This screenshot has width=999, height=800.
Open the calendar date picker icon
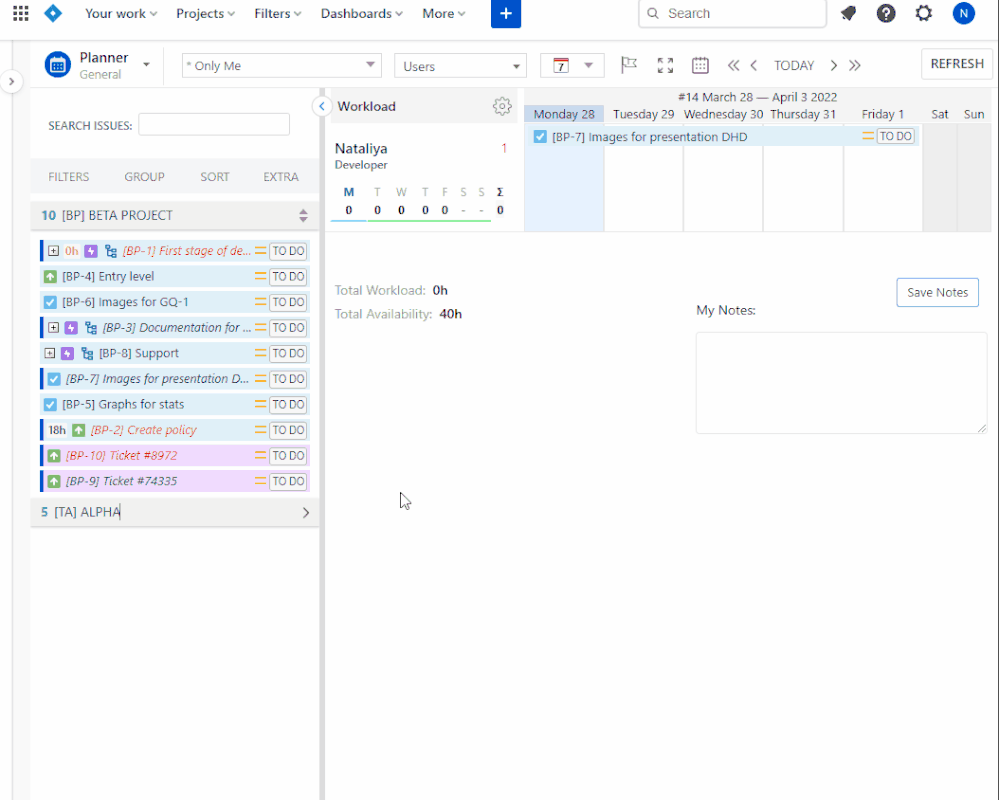(700, 64)
